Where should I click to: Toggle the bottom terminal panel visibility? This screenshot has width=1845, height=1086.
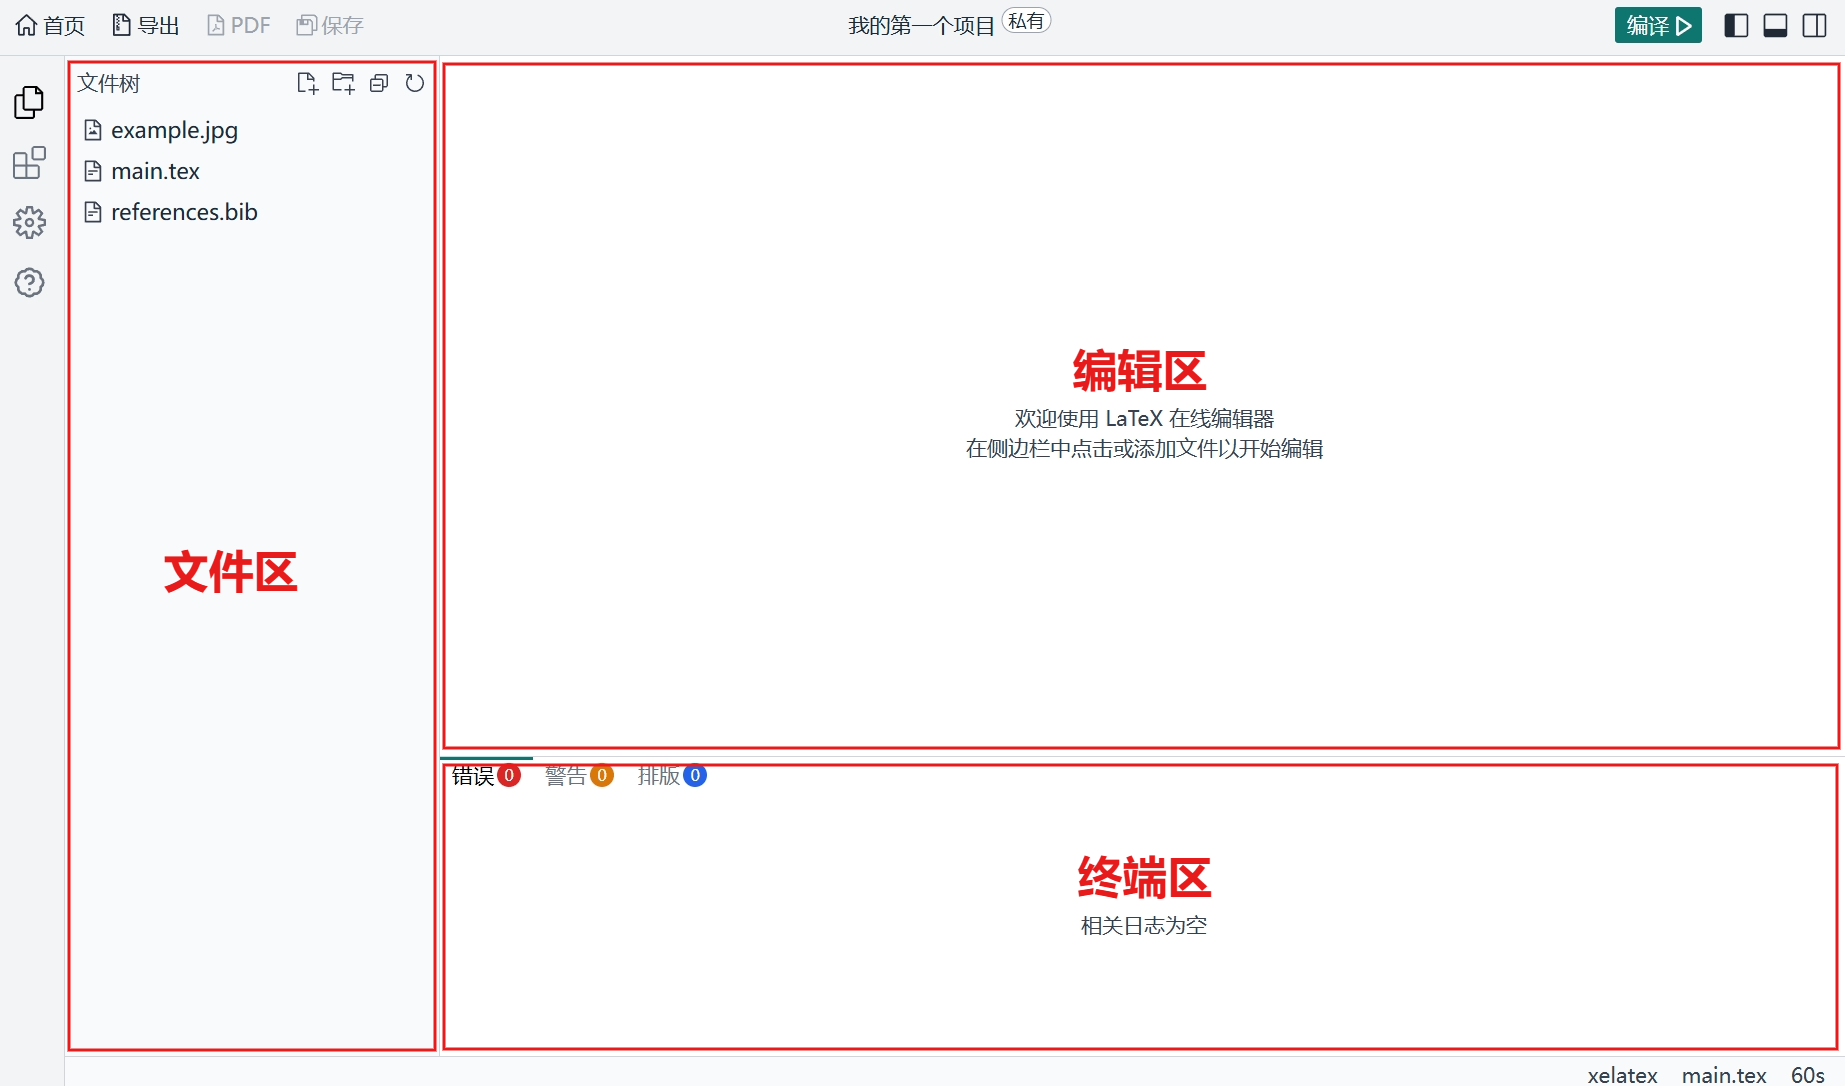pyautogui.click(x=1775, y=26)
